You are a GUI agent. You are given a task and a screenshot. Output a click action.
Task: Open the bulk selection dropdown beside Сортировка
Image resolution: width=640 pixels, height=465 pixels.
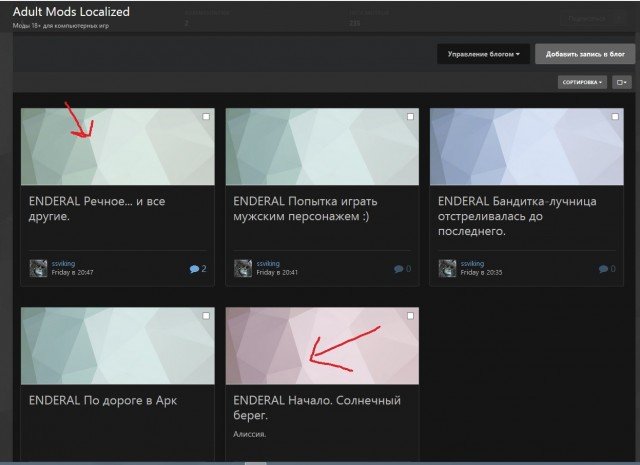(x=621, y=82)
